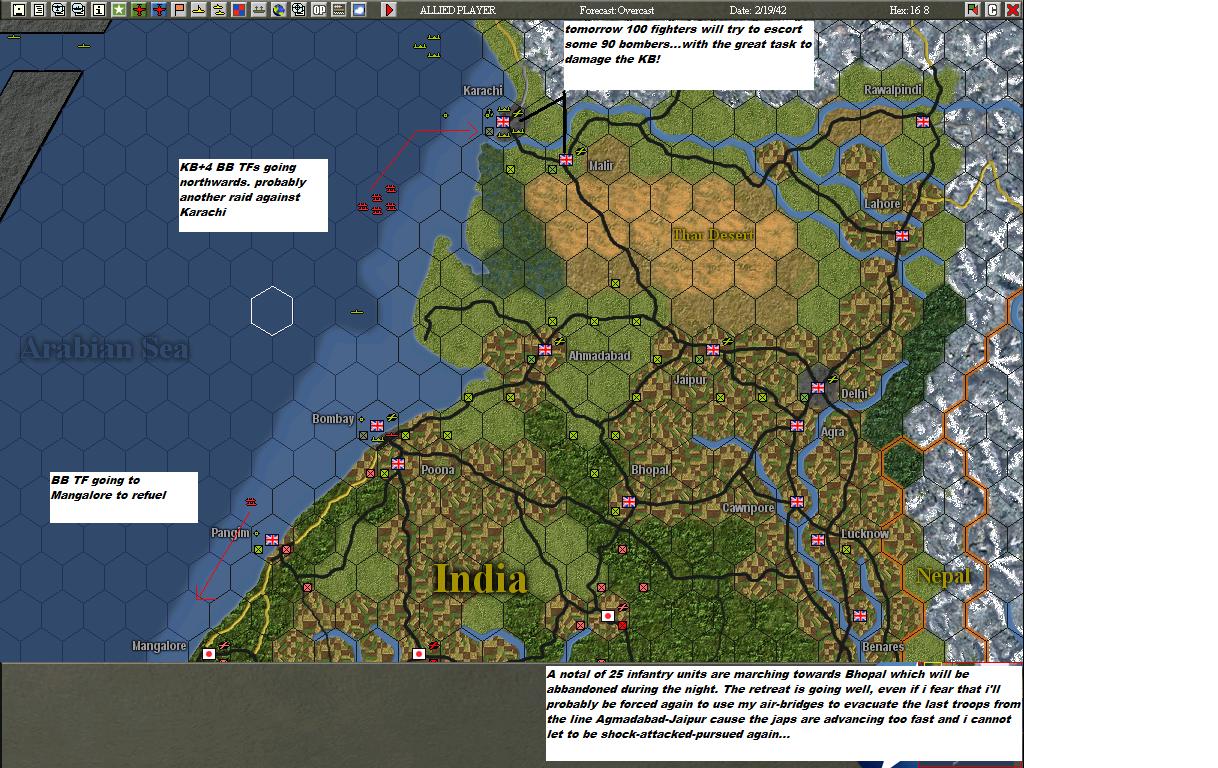The image size is (1218, 768).
Task: Select the Benares base flag
Action: point(859,616)
